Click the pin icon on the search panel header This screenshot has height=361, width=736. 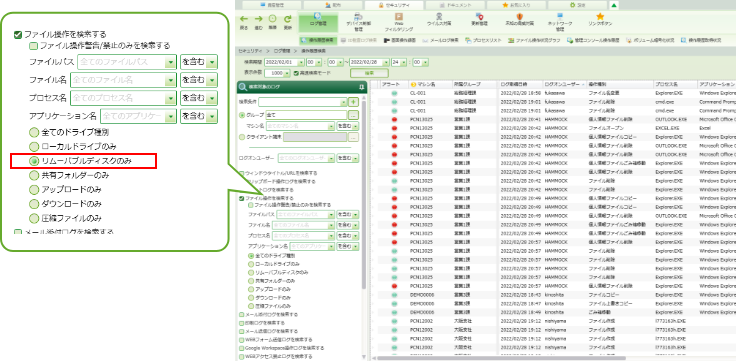(x=361, y=87)
